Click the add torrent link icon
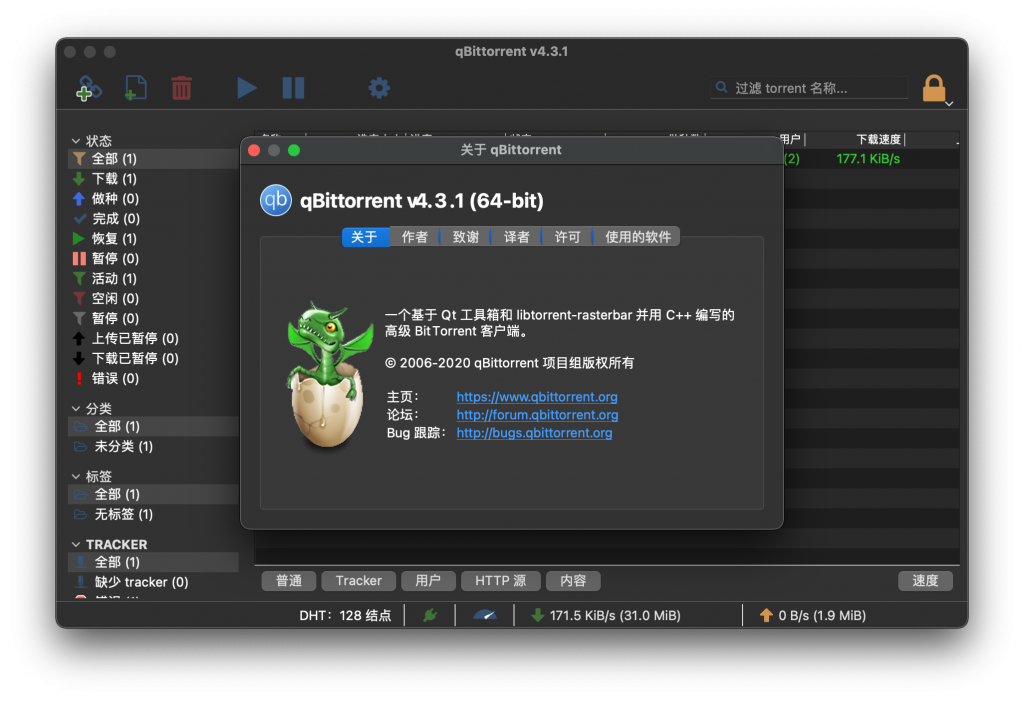The width and height of the screenshot is (1024, 702). (x=89, y=88)
